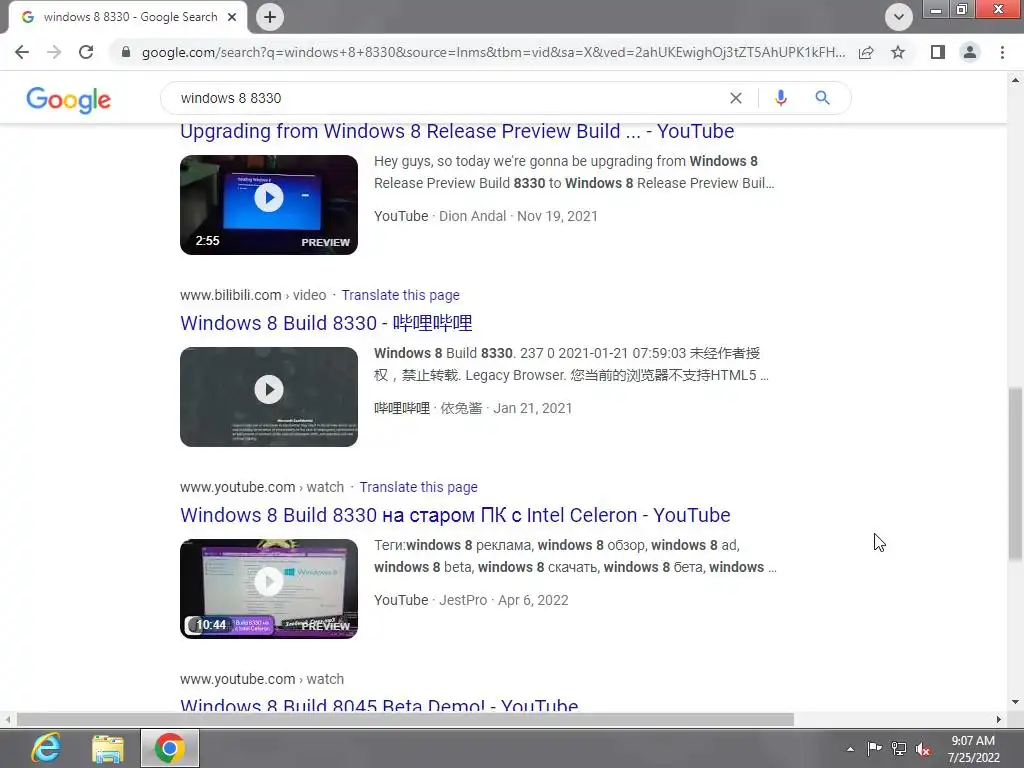Screen dimensions: 1024x768
Task: Click the horizontal scrollbar thumb
Action: pos(405,720)
